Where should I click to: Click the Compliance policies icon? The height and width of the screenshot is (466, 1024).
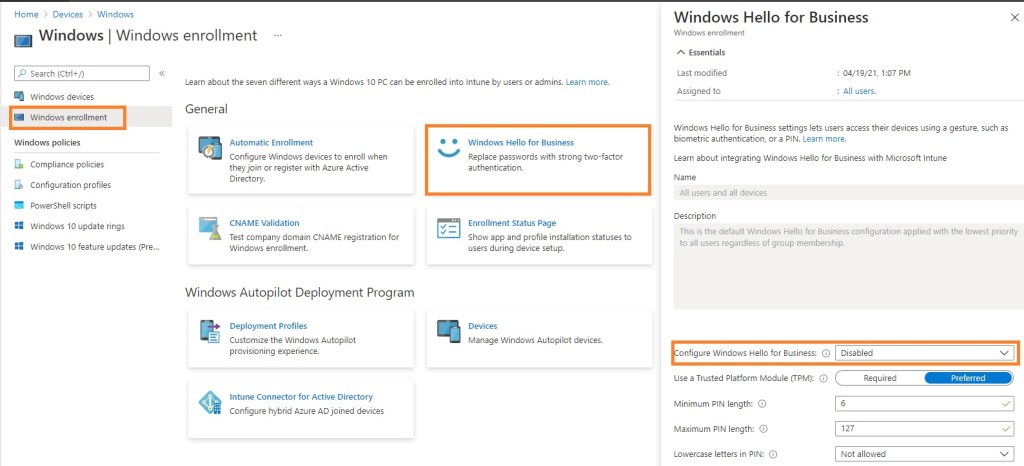19,164
